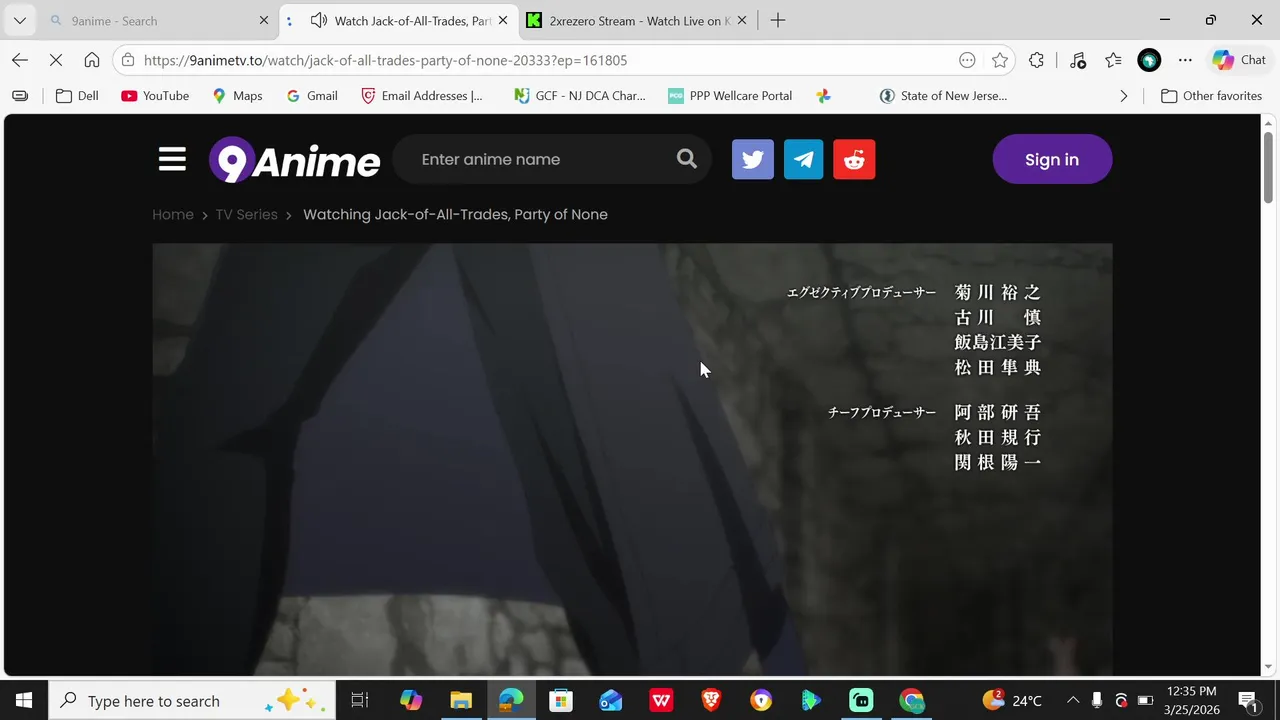Open the Favorites hub icon
1280x720 pixels.
[1113, 60]
